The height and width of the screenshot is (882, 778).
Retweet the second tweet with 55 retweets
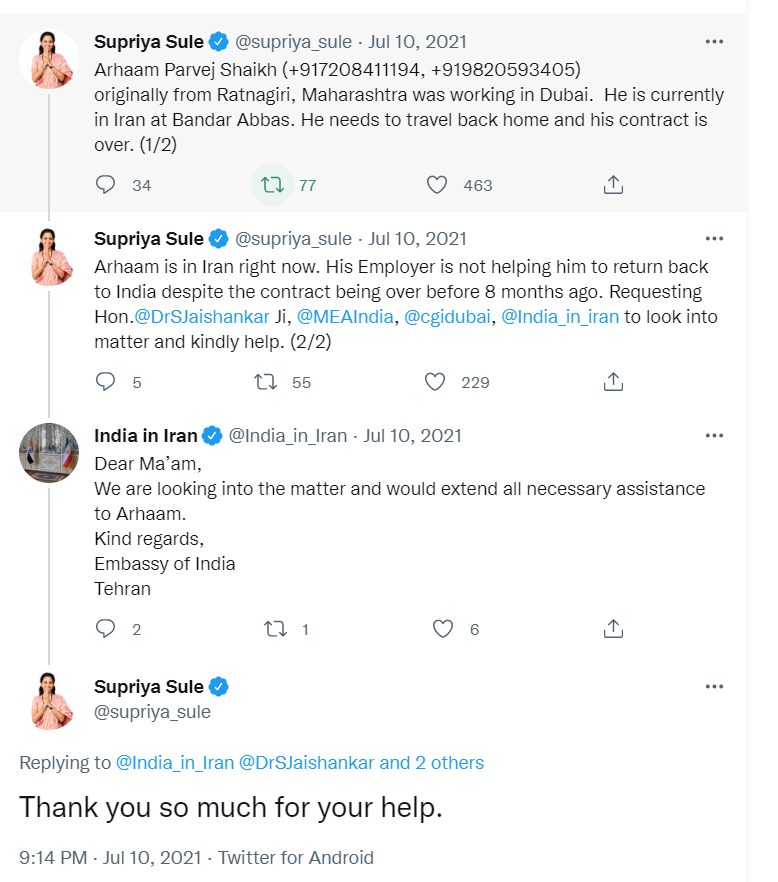pos(266,382)
